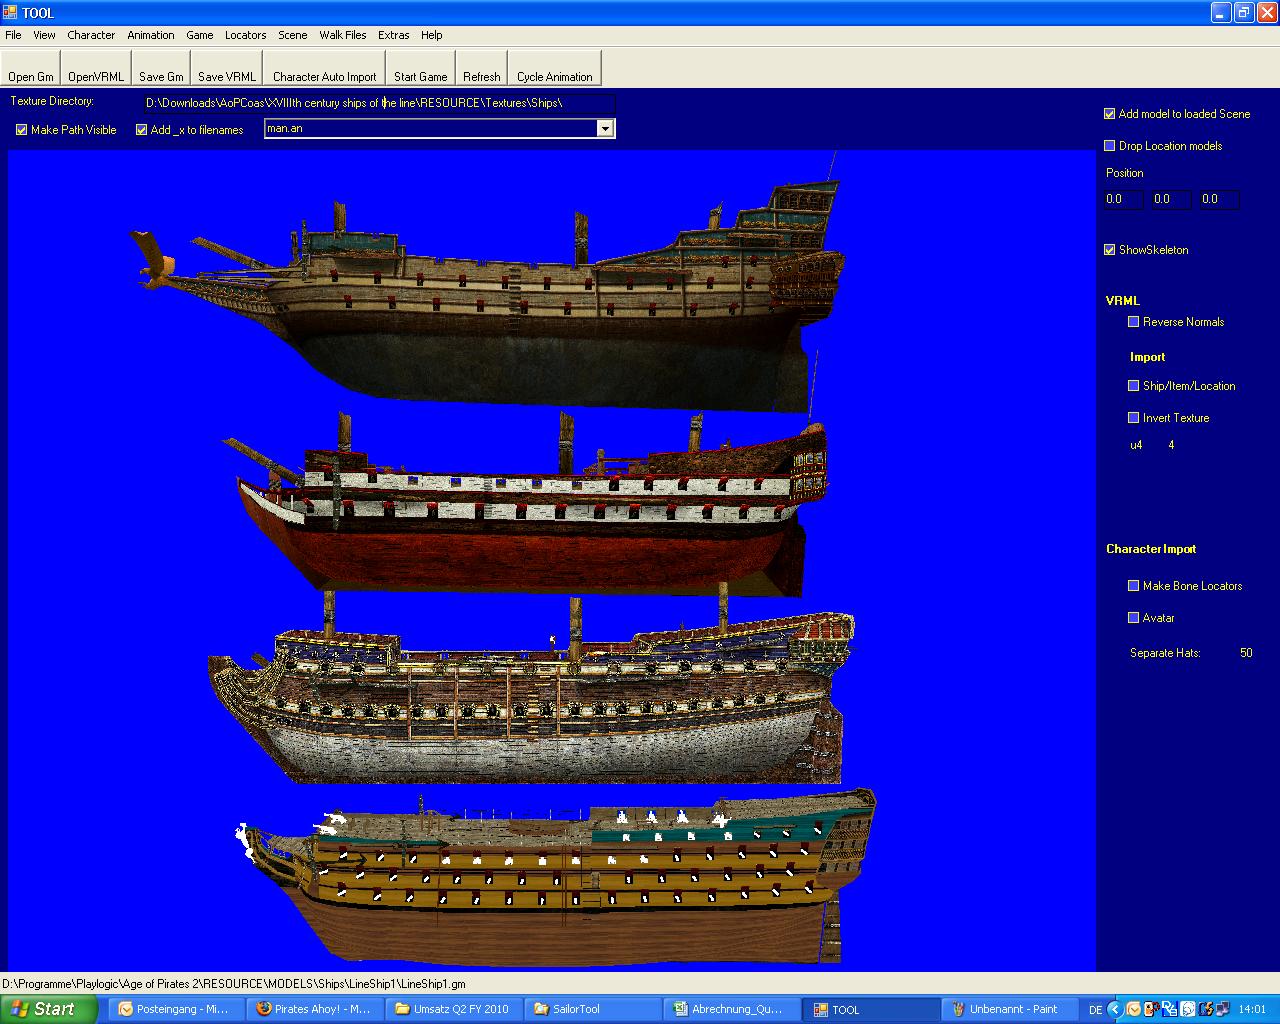Screen dimensions: 1280x1024
Task: Open the Extras menu
Action: [x=394, y=35]
